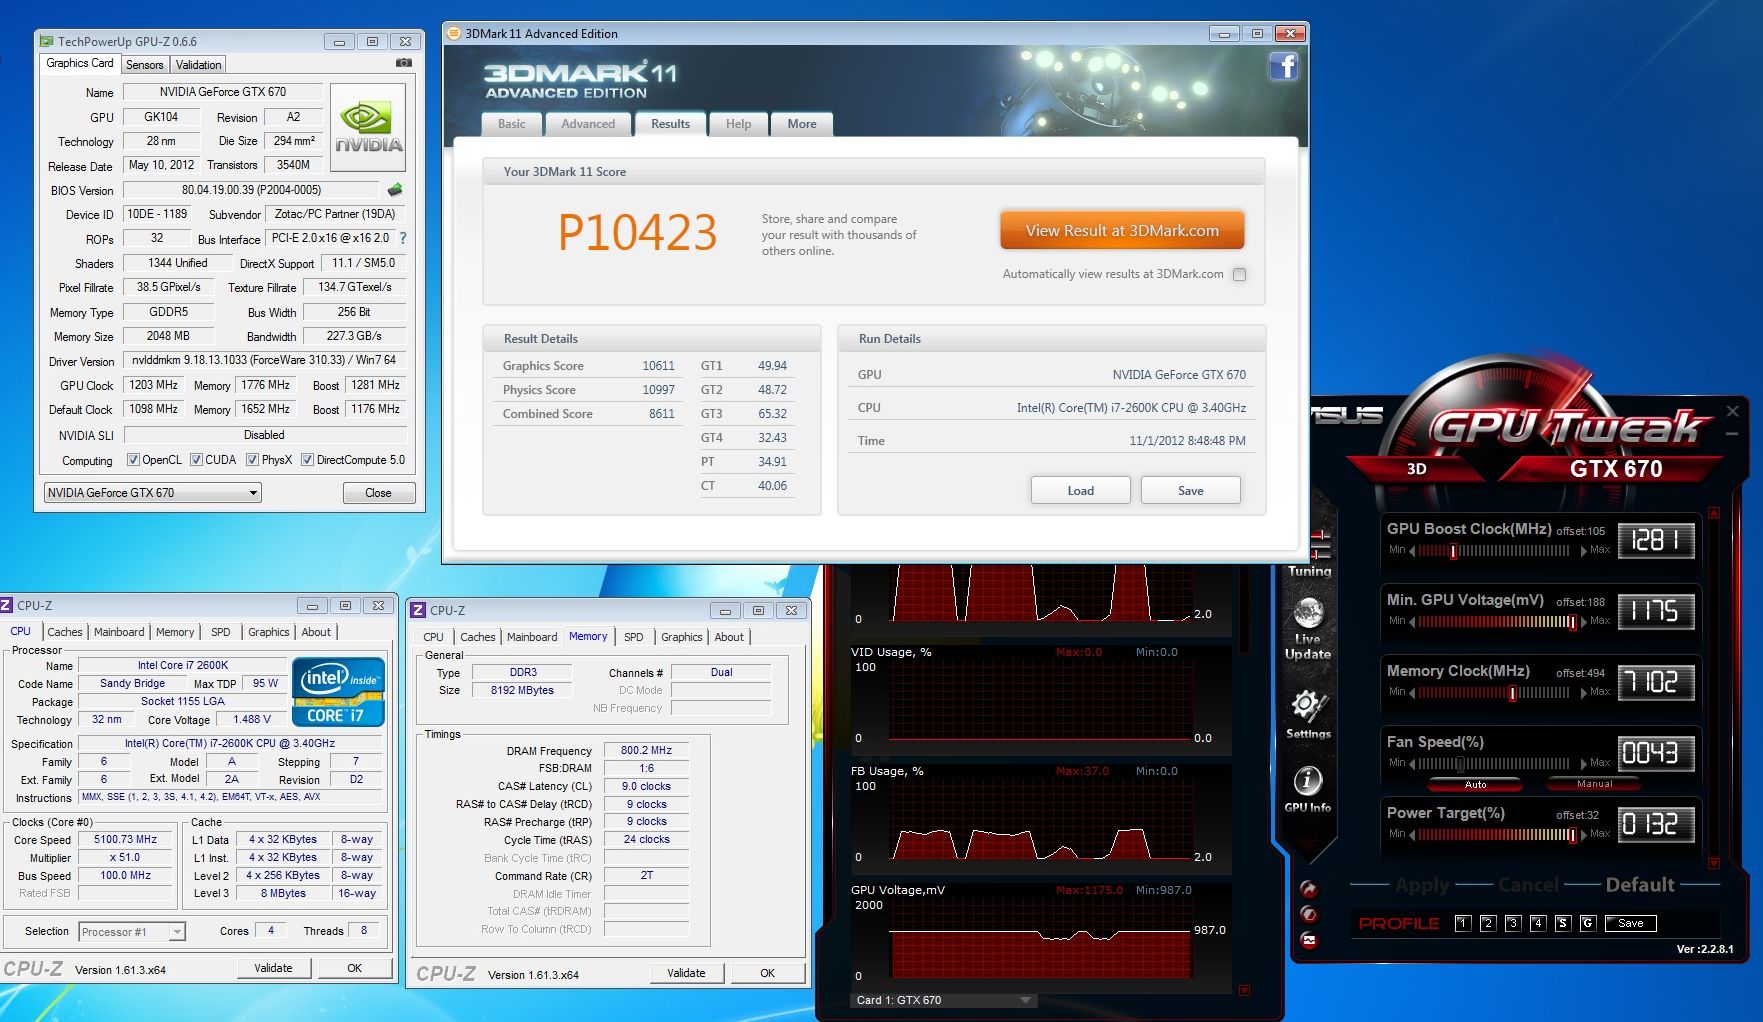Click the Min. GPU Voltage slider
Viewport: 1763px width, 1022px height.
[1497, 622]
